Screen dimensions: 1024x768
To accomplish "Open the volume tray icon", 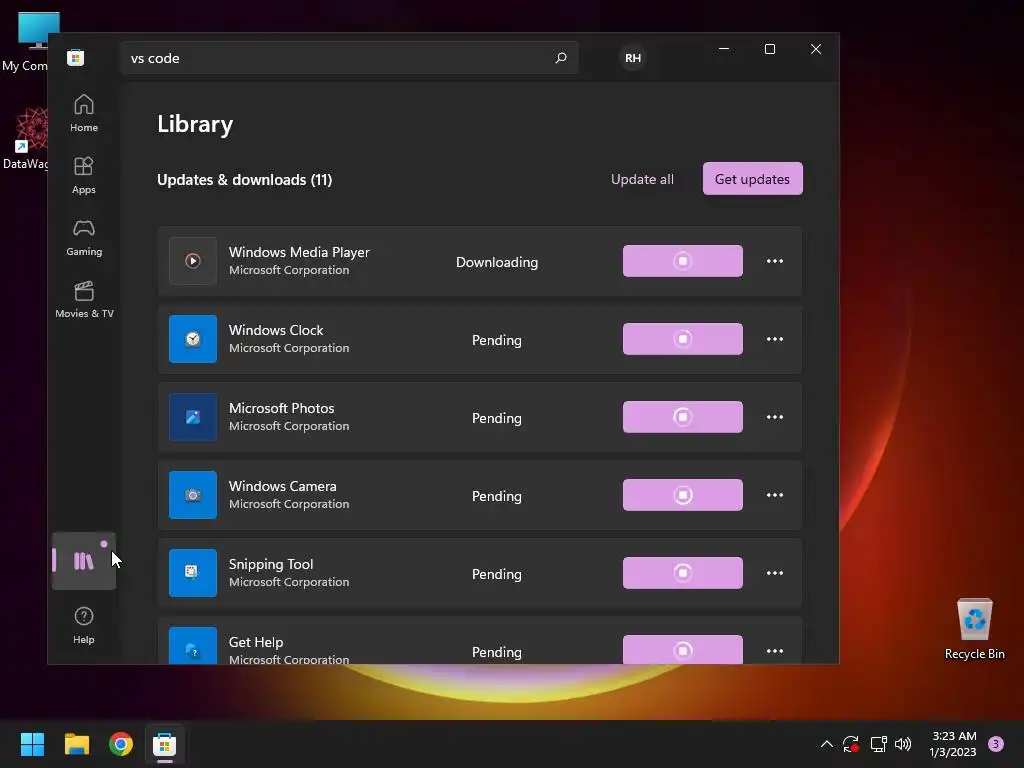I will point(903,744).
